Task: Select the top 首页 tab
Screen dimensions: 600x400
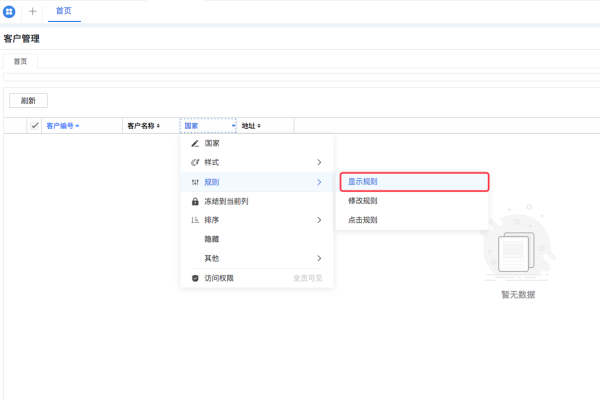Action: [64, 11]
